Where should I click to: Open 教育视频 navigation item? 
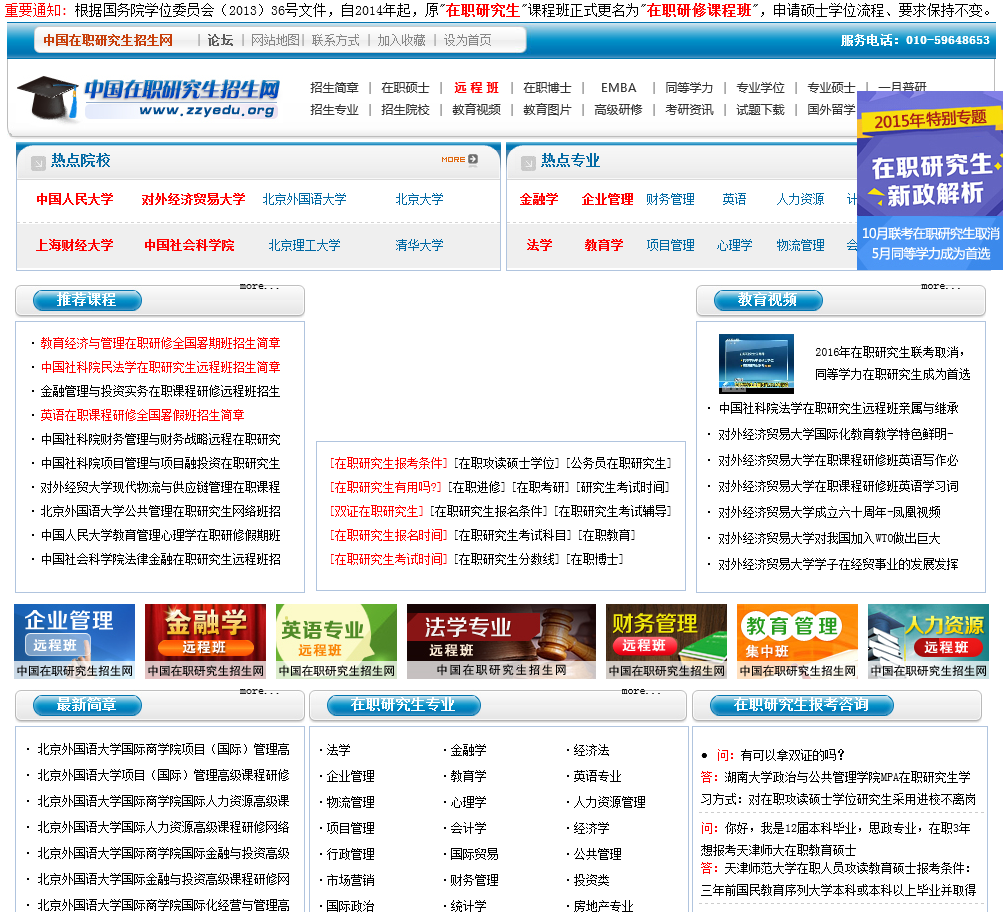pyautogui.click(x=477, y=109)
